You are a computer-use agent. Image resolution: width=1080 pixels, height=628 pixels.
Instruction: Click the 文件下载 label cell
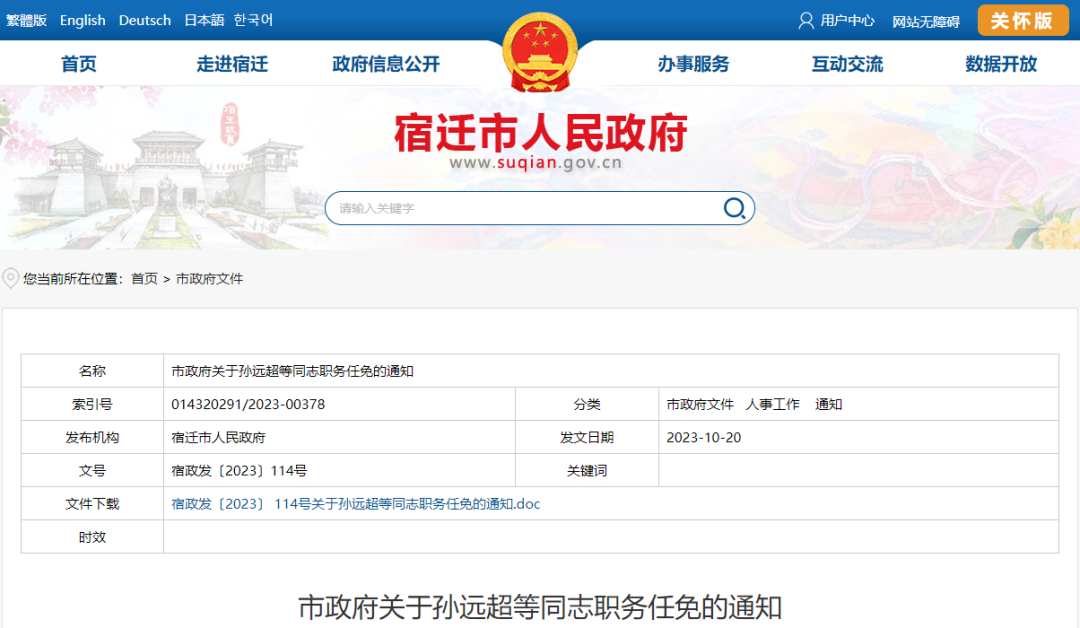pyautogui.click(x=92, y=504)
